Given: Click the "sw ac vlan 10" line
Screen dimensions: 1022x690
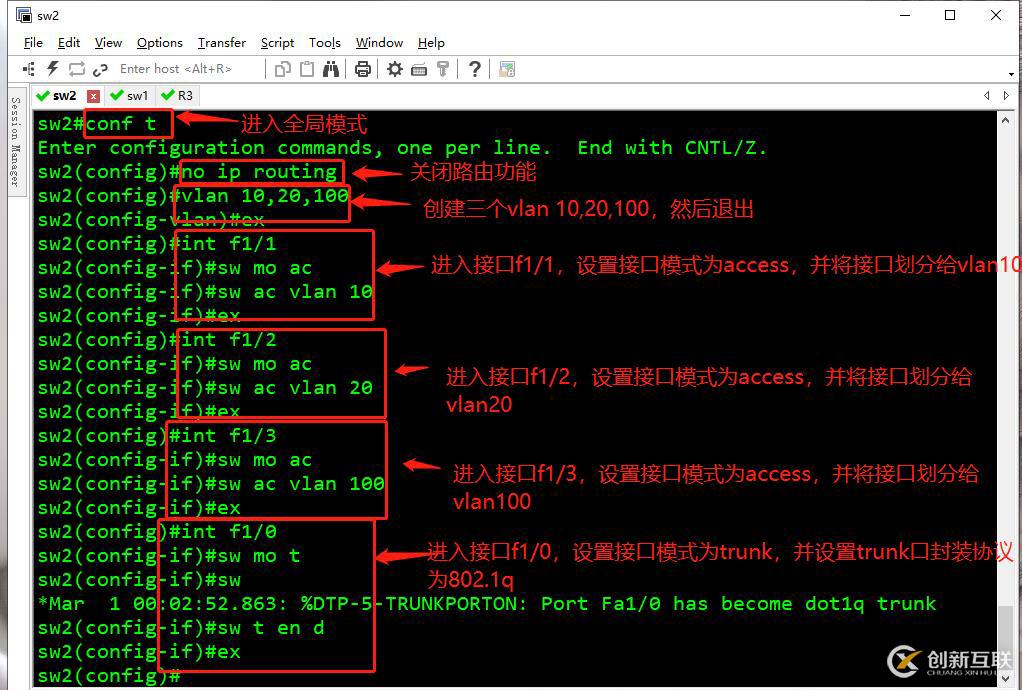Looking at the screenshot, I should click(205, 292).
